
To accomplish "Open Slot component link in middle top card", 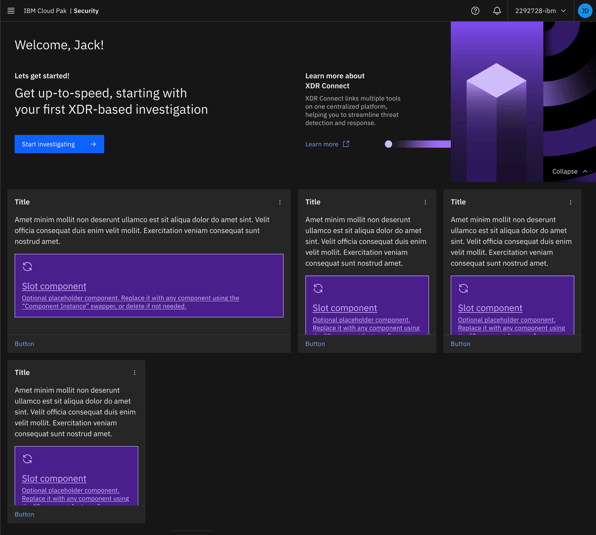I will [x=345, y=308].
